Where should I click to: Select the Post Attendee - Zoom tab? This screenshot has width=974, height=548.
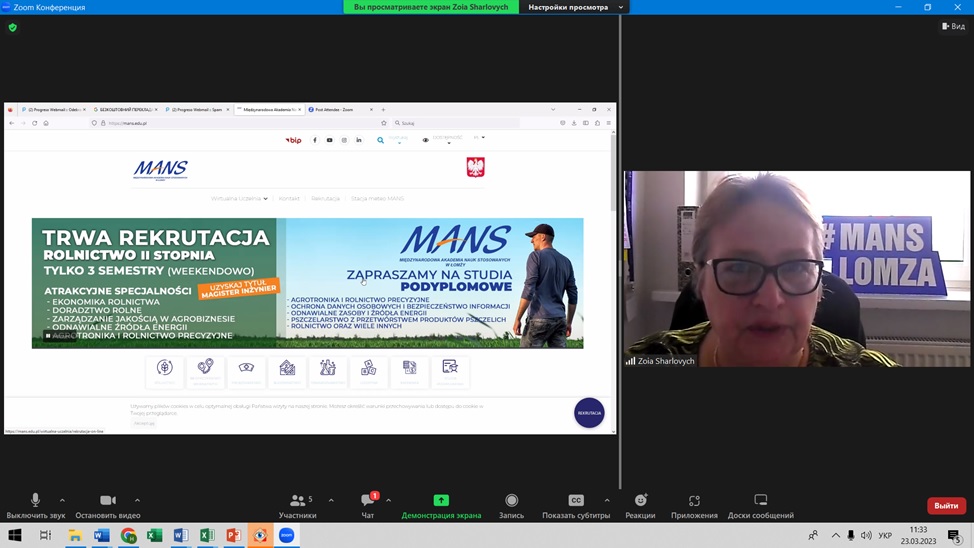(340, 109)
